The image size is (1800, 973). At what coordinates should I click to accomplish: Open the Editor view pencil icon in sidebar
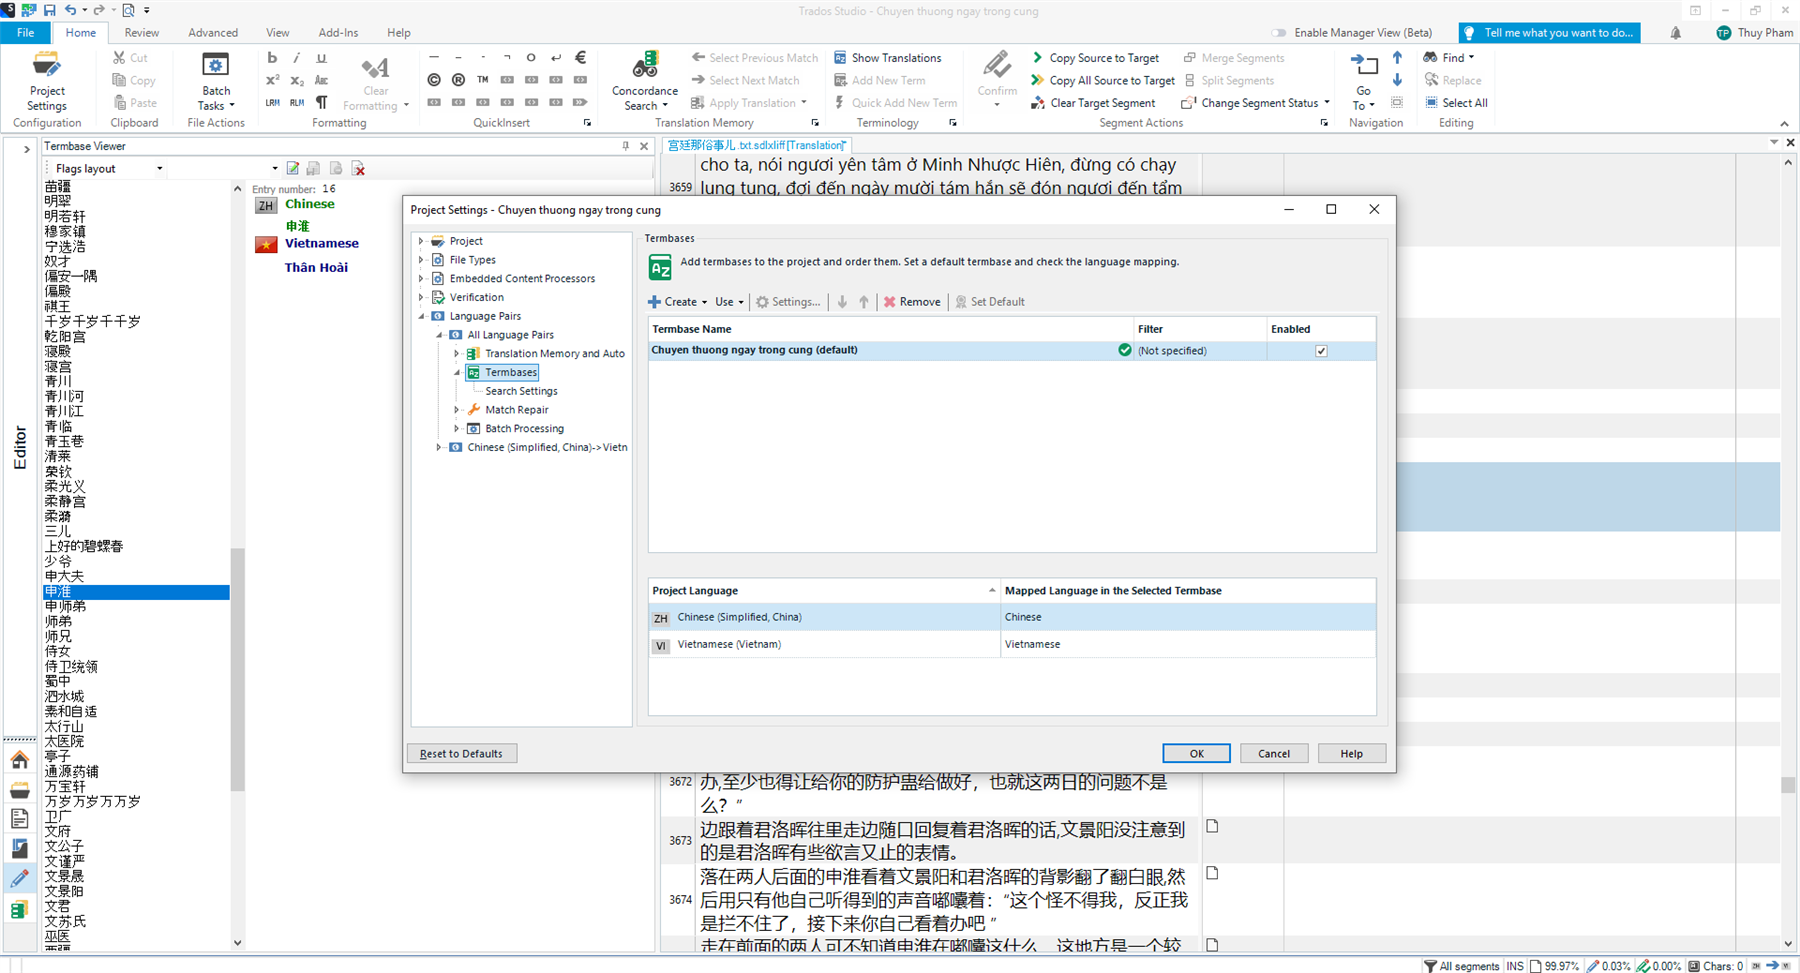click(x=19, y=878)
